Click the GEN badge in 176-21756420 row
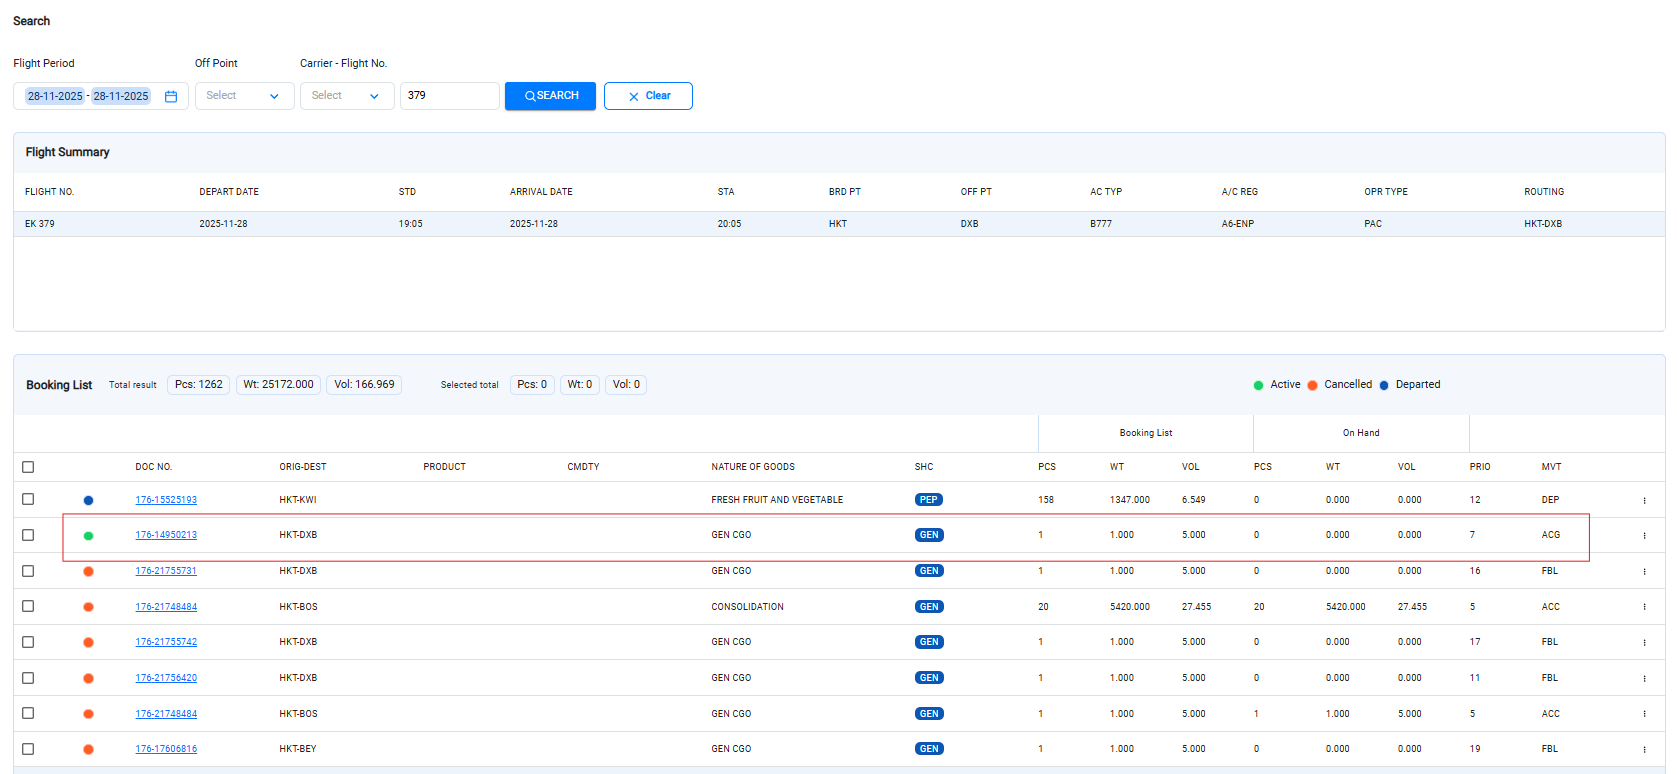1677x774 pixels. [928, 678]
